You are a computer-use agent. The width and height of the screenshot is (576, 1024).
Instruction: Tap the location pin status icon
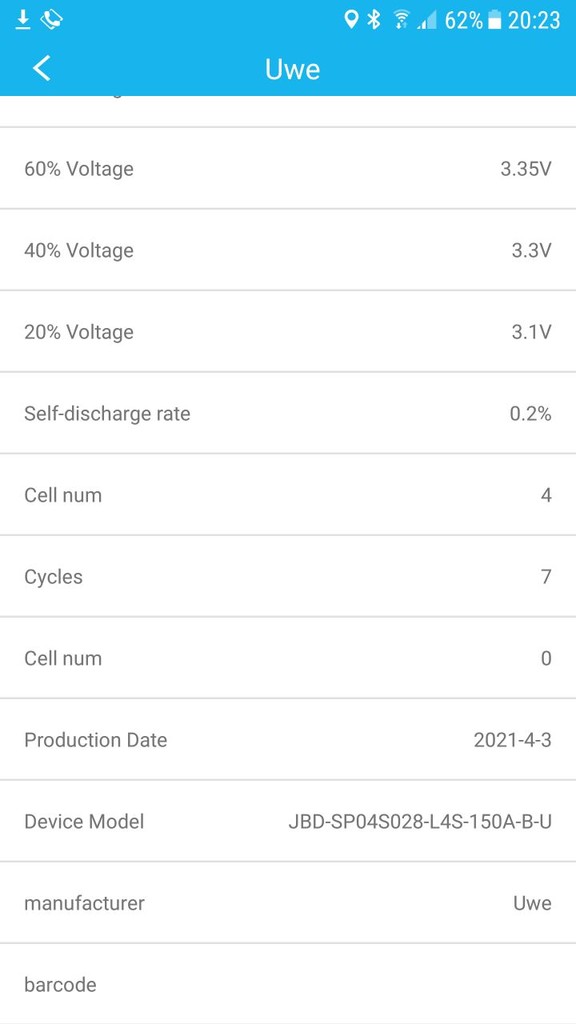point(351,20)
